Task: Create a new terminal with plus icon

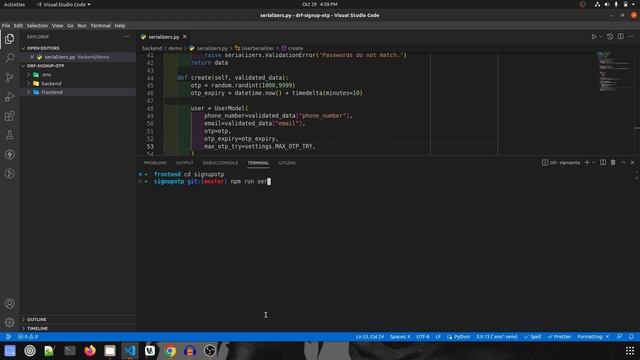Action: pyautogui.click(x=587, y=162)
